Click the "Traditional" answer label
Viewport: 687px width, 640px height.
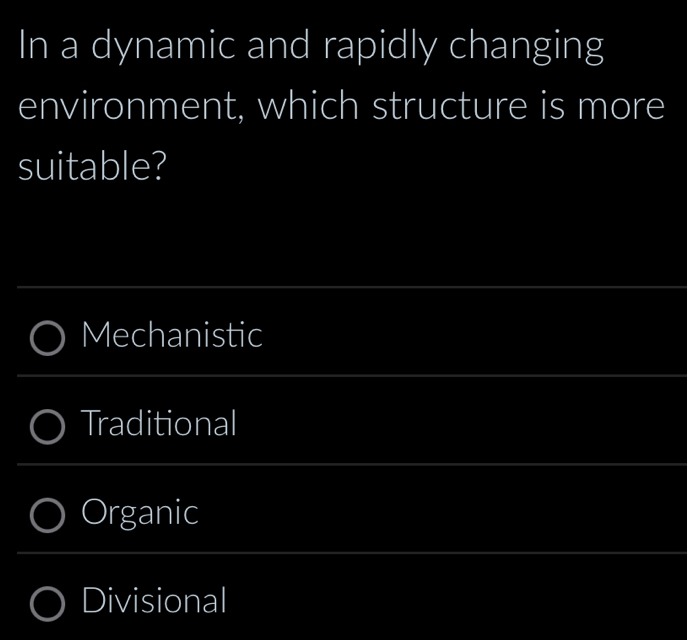(x=160, y=424)
